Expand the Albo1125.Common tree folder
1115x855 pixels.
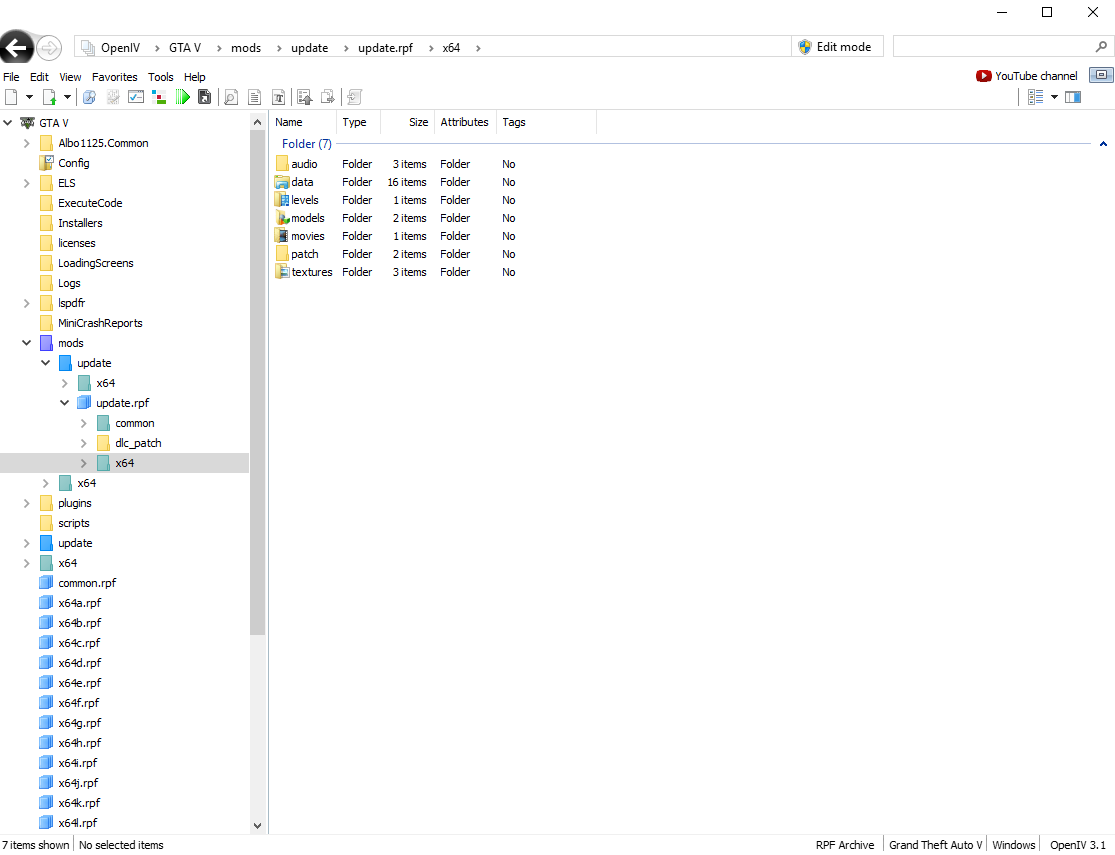pyautogui.click(x=27, y=143)
